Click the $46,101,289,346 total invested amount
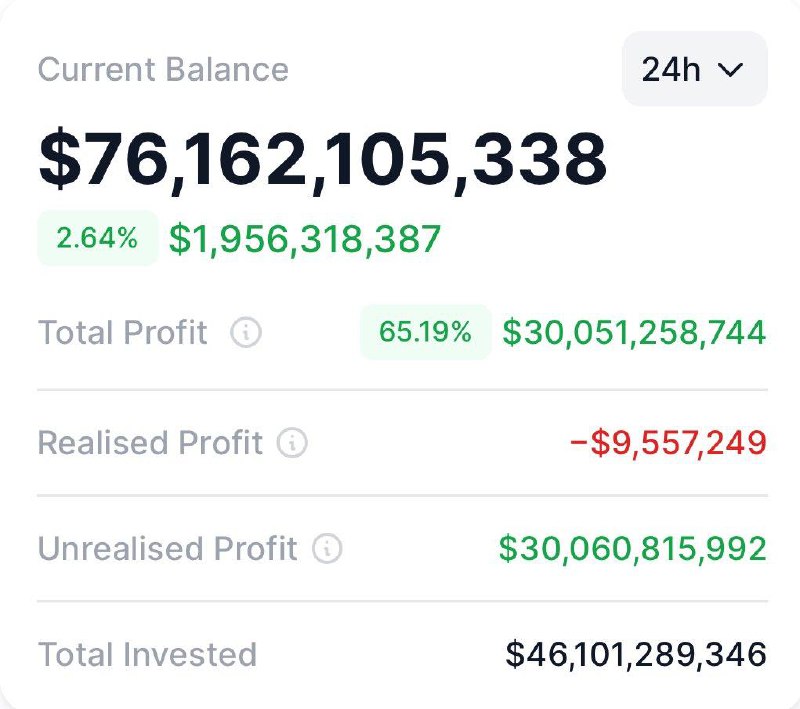The height and width of the screenshot is (709, 800). [636, 655]
